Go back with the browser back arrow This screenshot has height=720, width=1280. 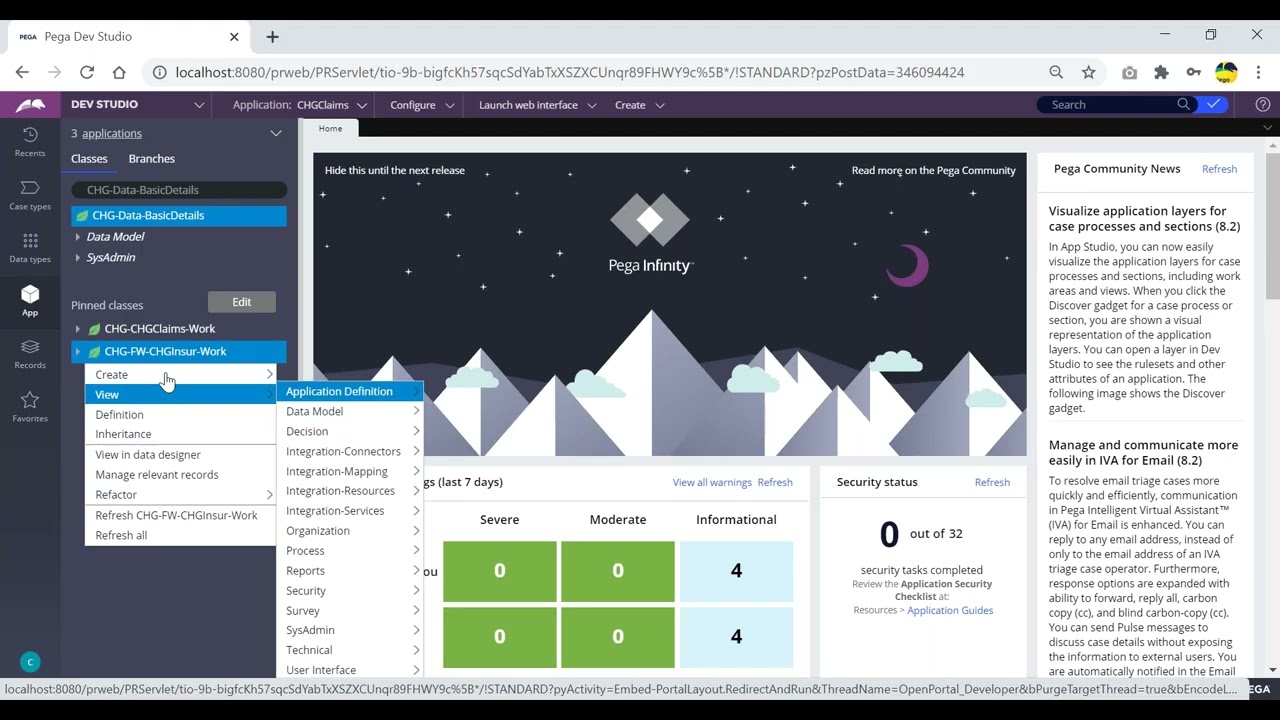coord(22,72)
